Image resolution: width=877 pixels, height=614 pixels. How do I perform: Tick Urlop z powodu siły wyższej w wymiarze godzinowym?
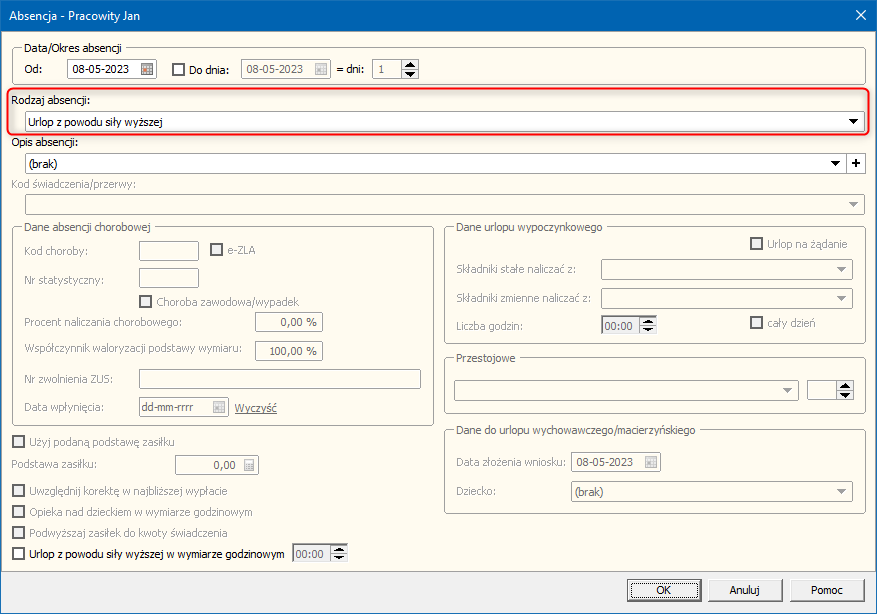pyautogui.click(x=18, y=553)
